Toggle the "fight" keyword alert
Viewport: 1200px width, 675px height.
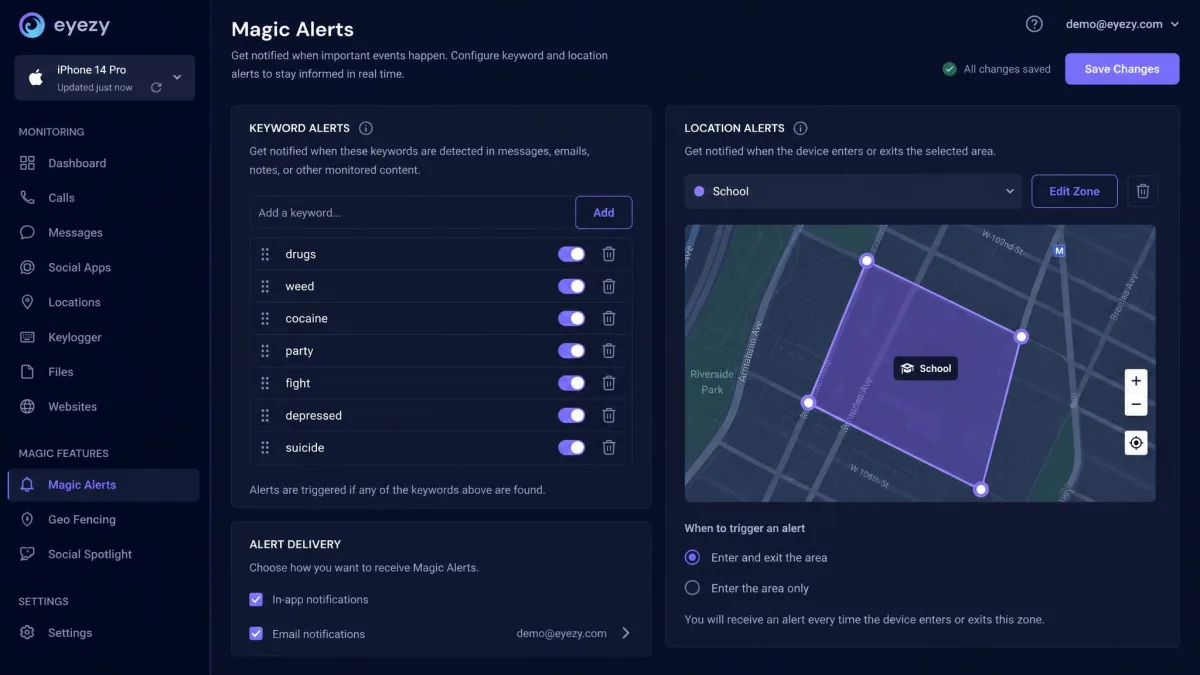(571, 383)
